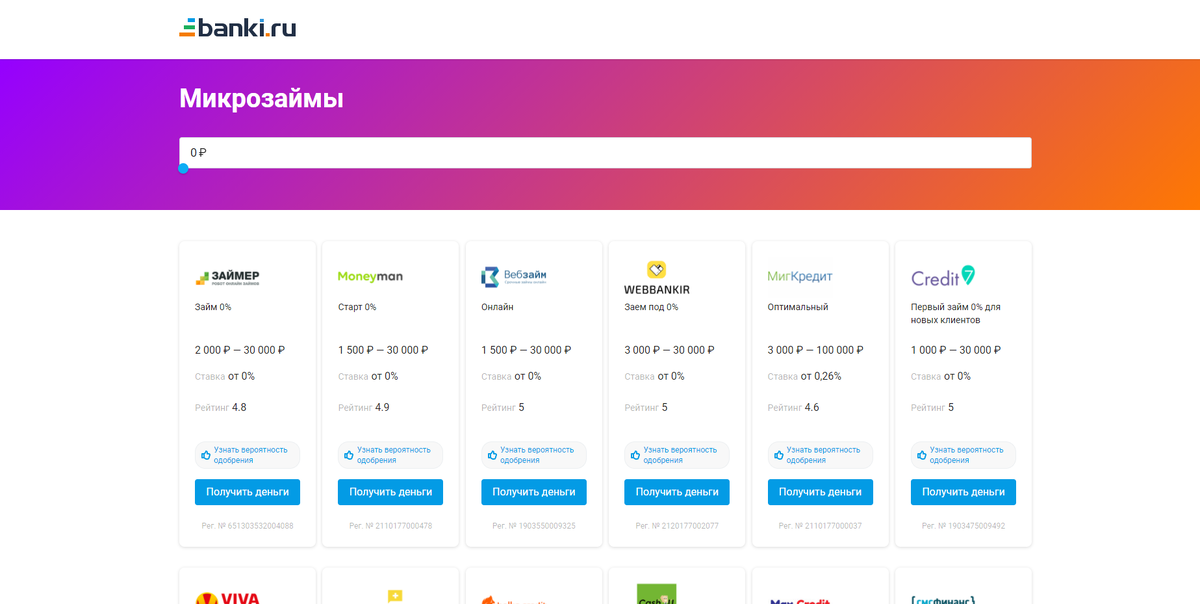Click the Займер rating value 4.8

pyautogui.click(x=239, y=407)
